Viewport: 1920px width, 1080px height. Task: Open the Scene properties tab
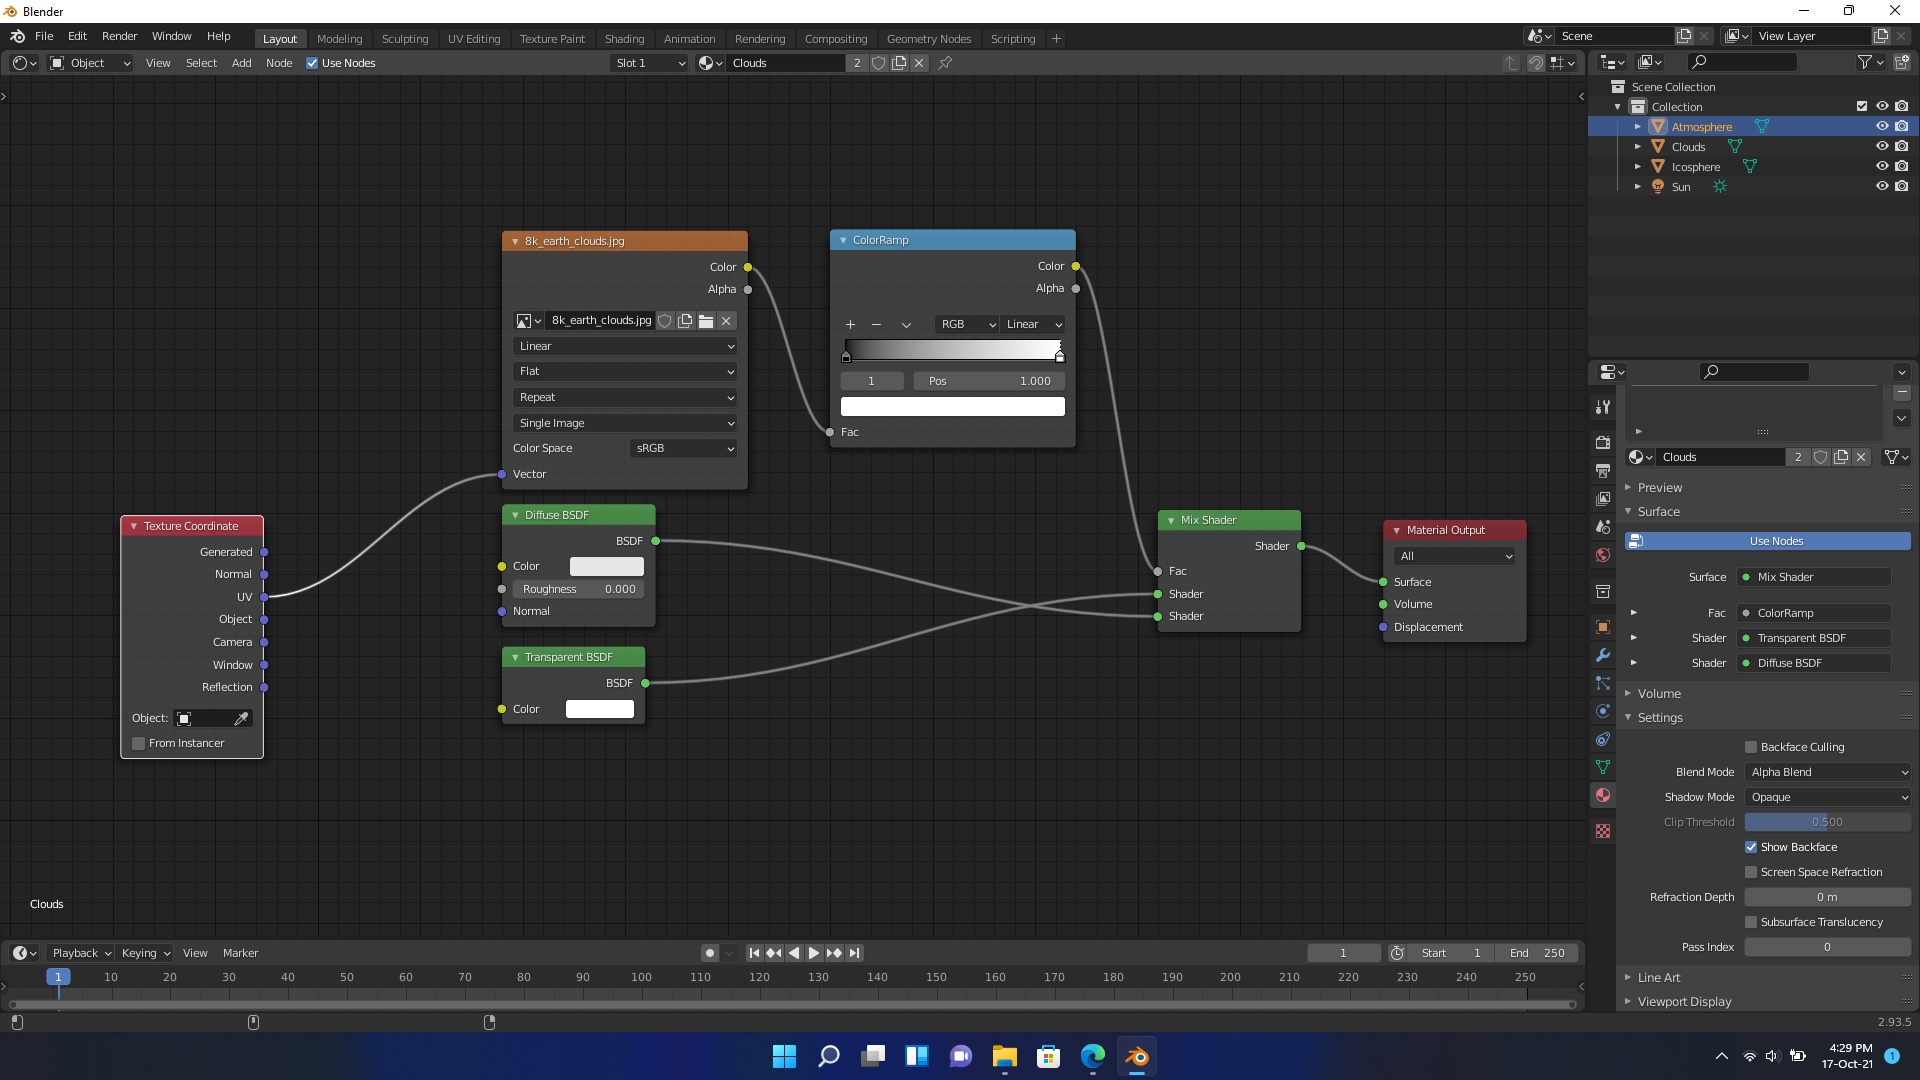point(1603,526)
